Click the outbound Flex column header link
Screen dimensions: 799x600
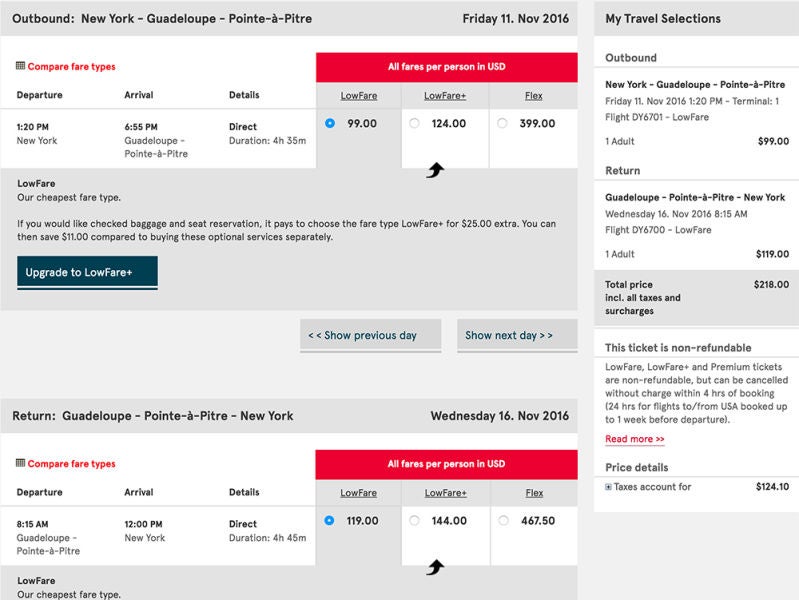tap(534, 96)
